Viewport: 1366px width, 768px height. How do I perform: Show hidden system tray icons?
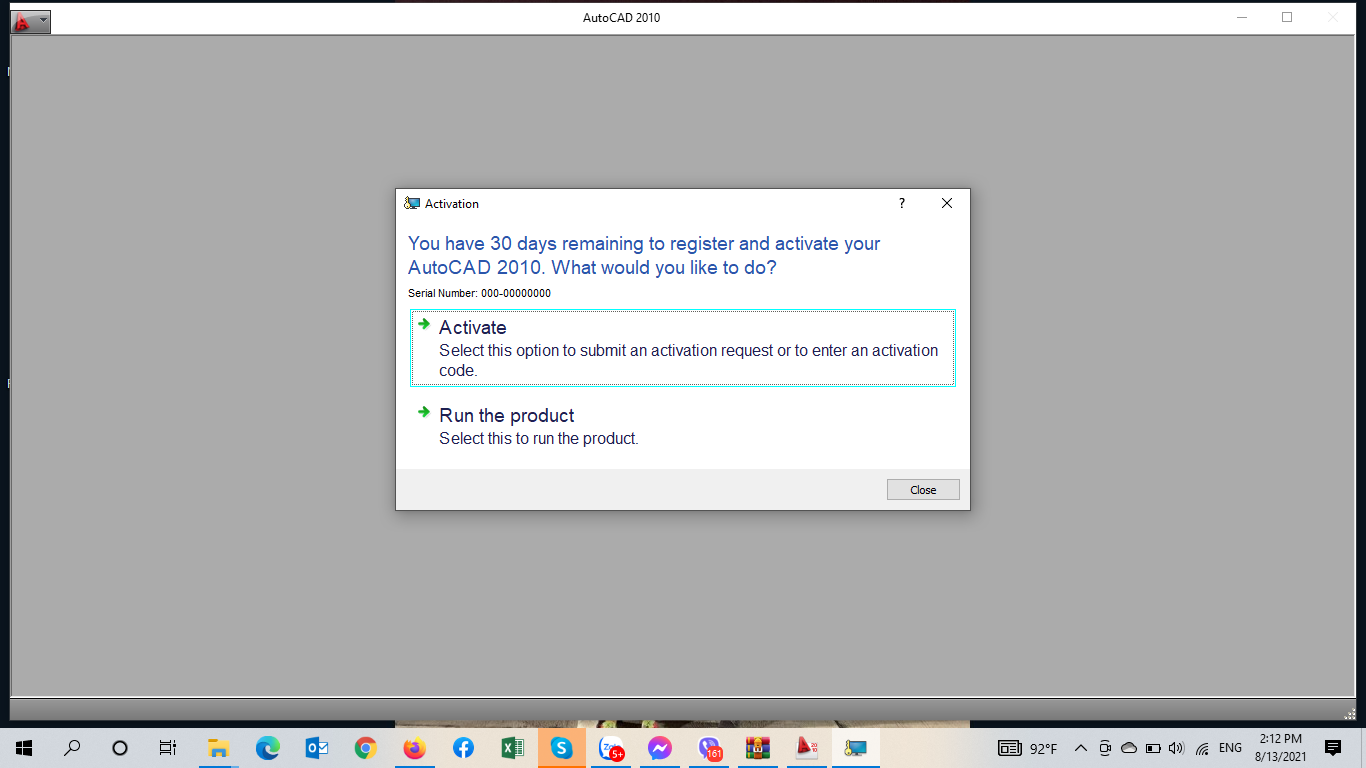[x=1080, y=748]
